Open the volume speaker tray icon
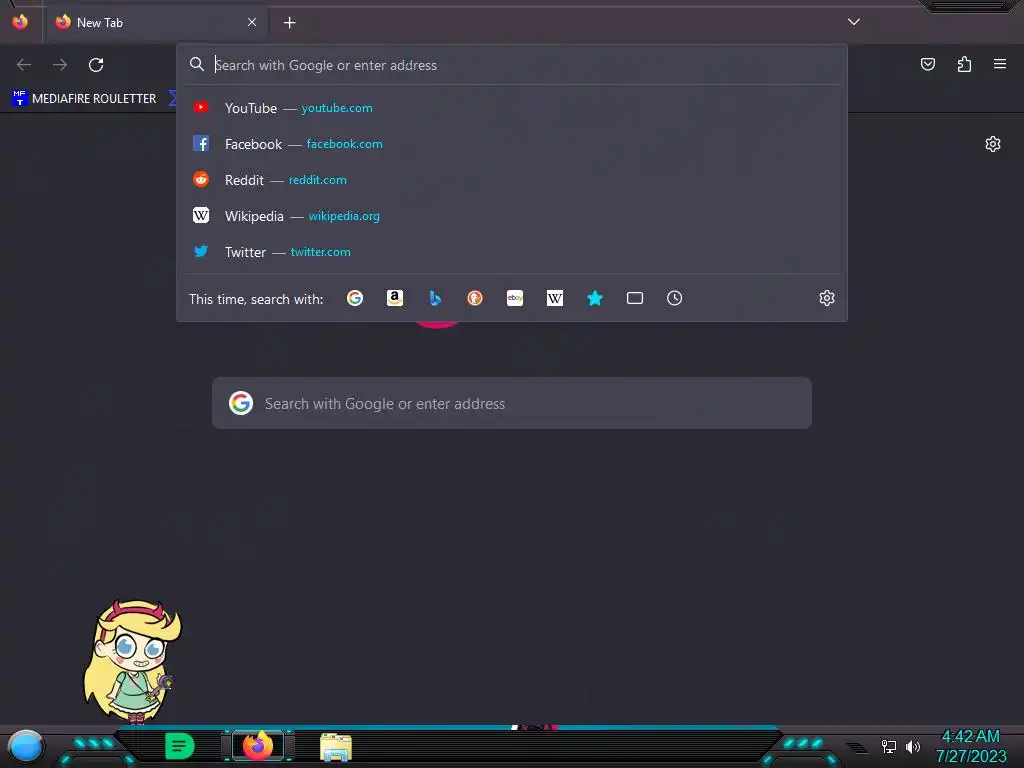This screenshot has height=768, width=1024. 913,746
